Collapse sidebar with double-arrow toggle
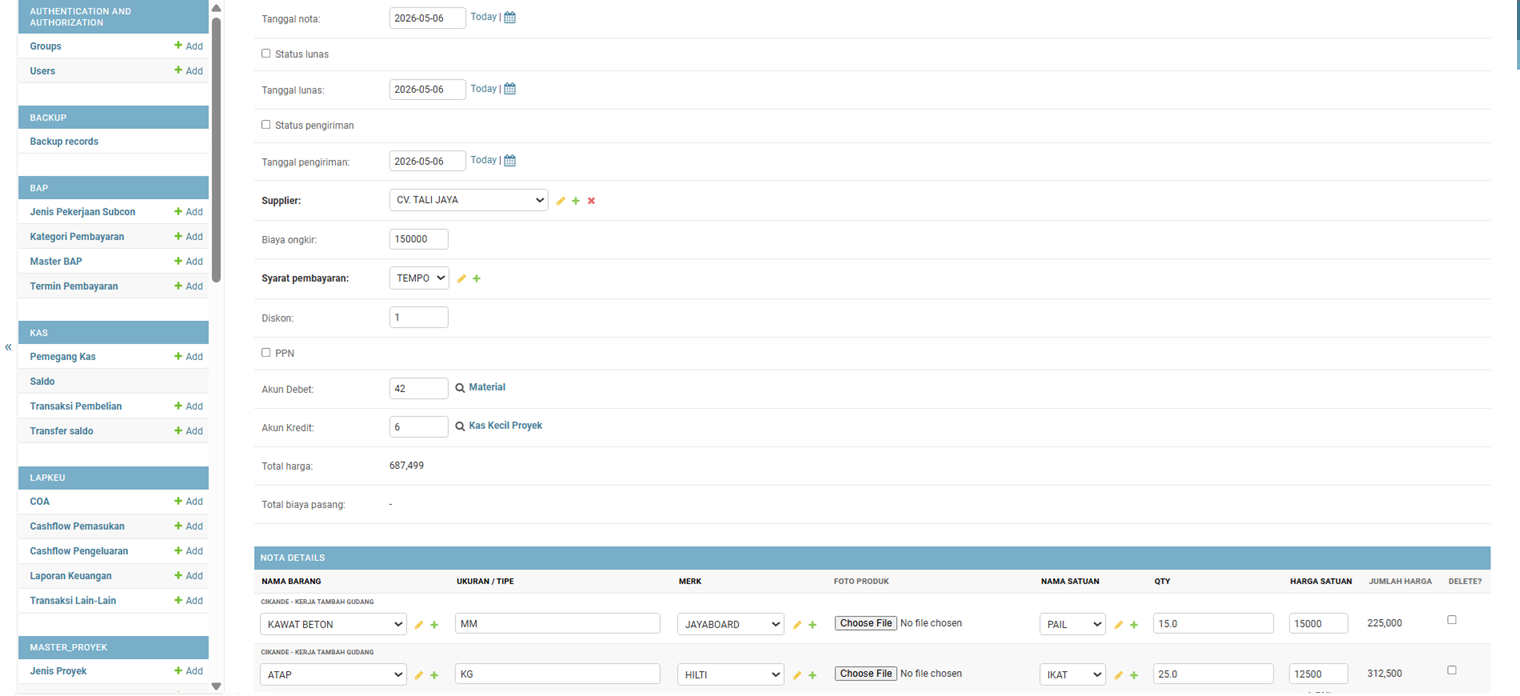Viewport: 1520px width, 696px height. pos(8,347)
